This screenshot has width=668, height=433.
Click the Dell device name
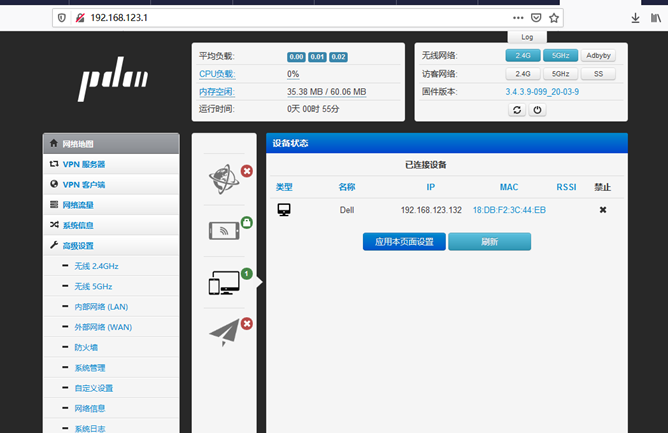pyautogui.click(x=347, y=210)
